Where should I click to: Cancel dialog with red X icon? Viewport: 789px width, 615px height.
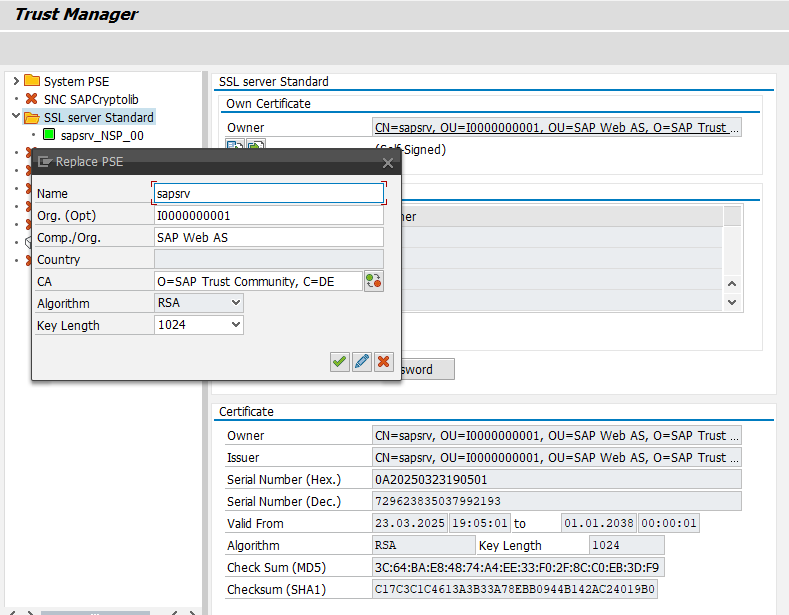point(383,361)
